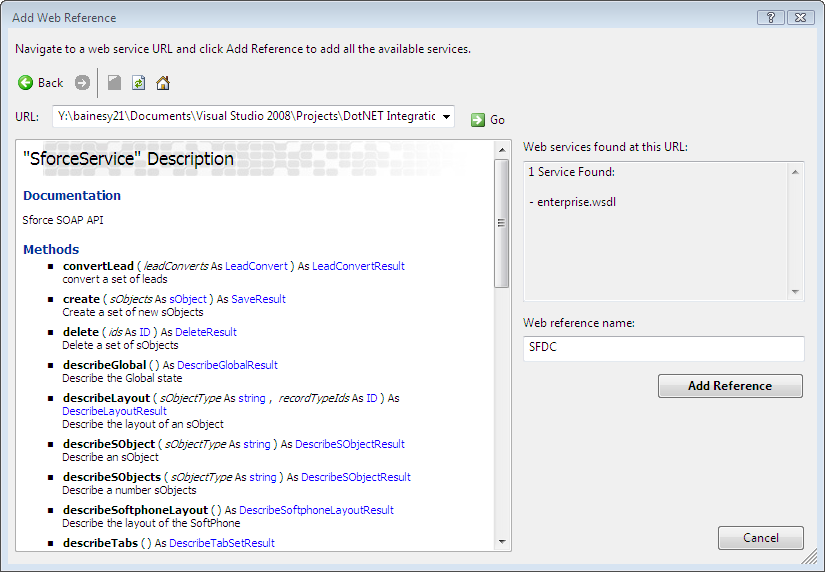The width and height of the screenshot is (825, 572).
Task: Open the SaveResult link
Action: [x=258, y=299]
